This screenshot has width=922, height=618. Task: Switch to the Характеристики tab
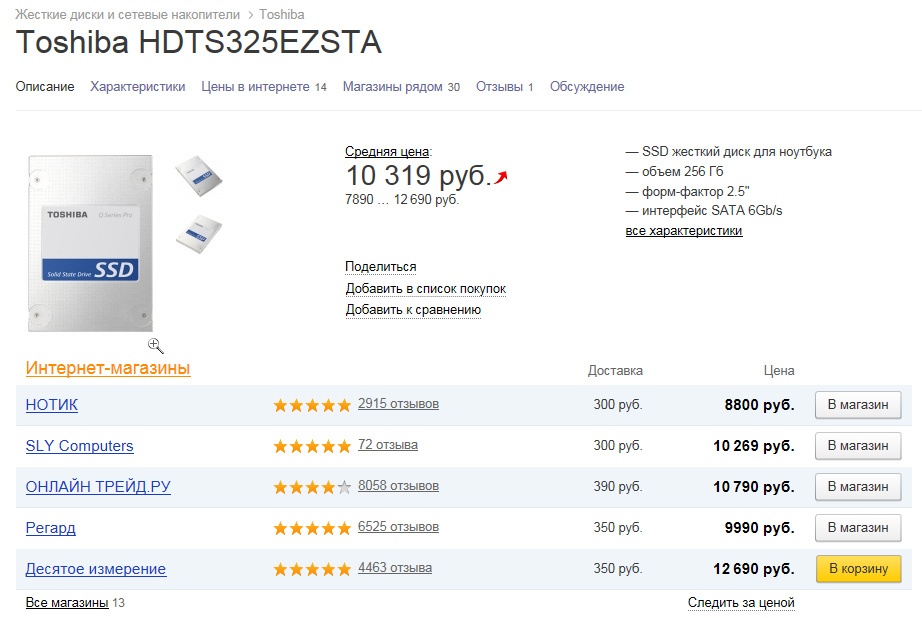[138, 87]
